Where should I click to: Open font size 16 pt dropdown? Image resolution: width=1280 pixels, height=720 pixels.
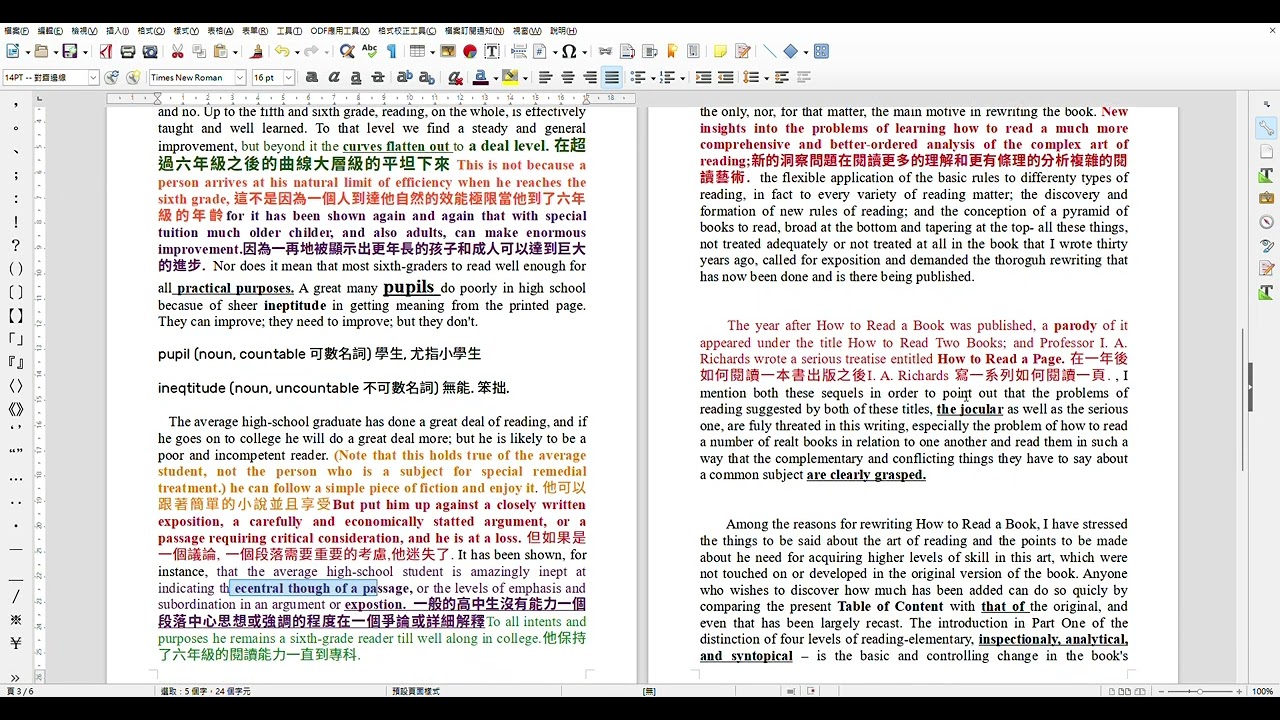[x=289, y=77]
